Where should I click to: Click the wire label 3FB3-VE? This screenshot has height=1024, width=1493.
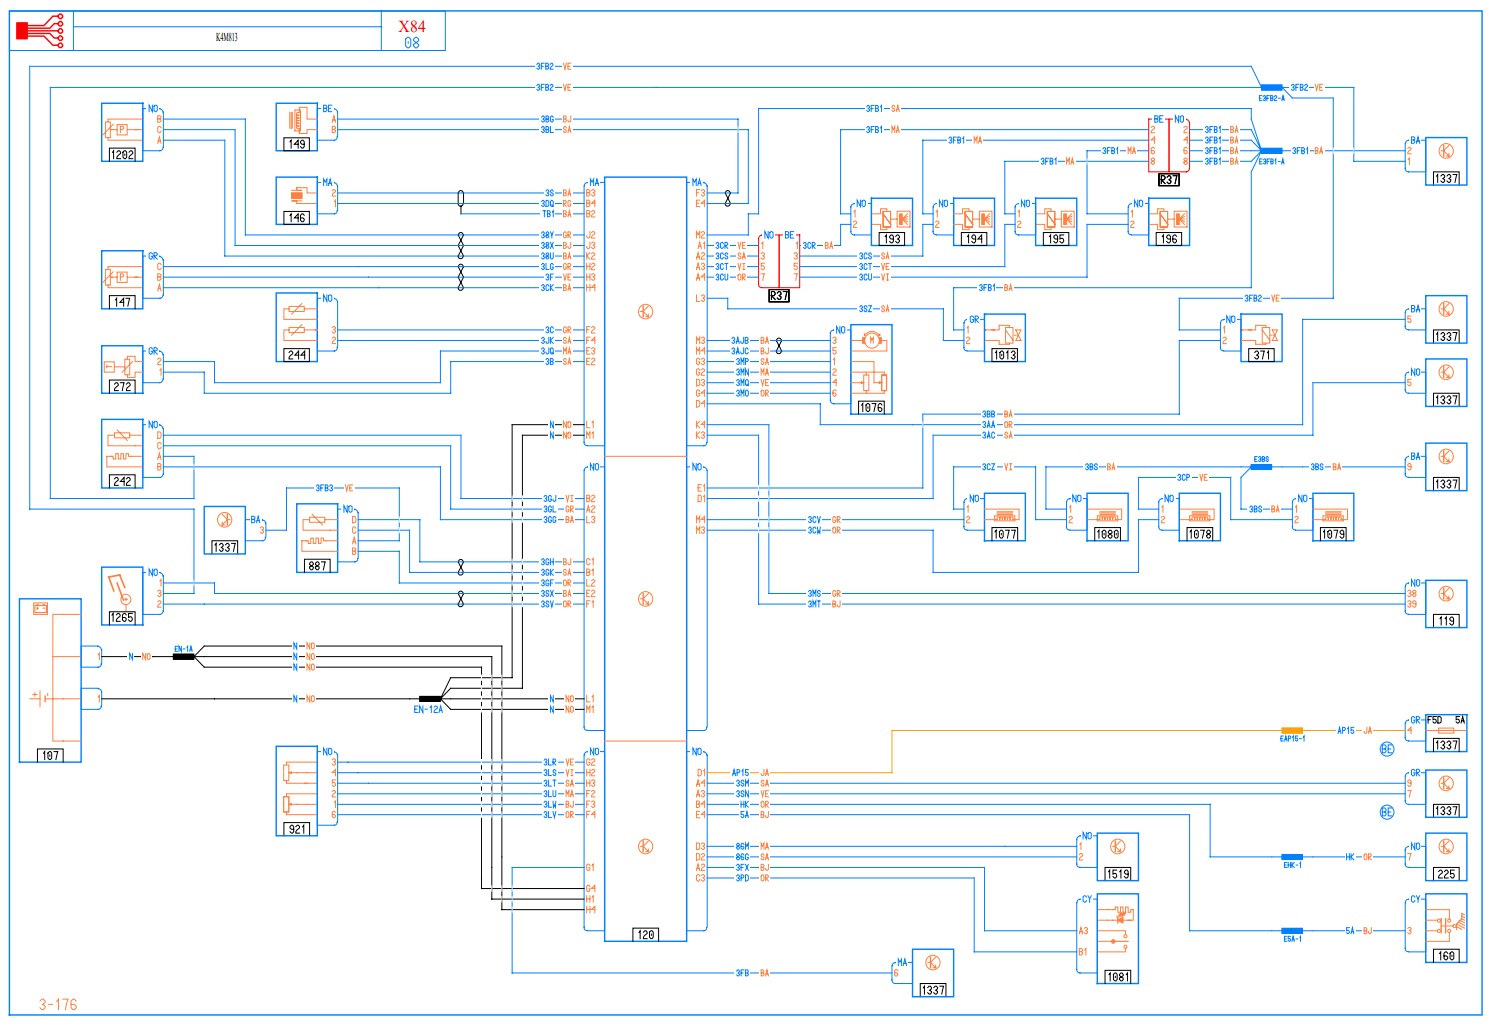pos(335,488)
